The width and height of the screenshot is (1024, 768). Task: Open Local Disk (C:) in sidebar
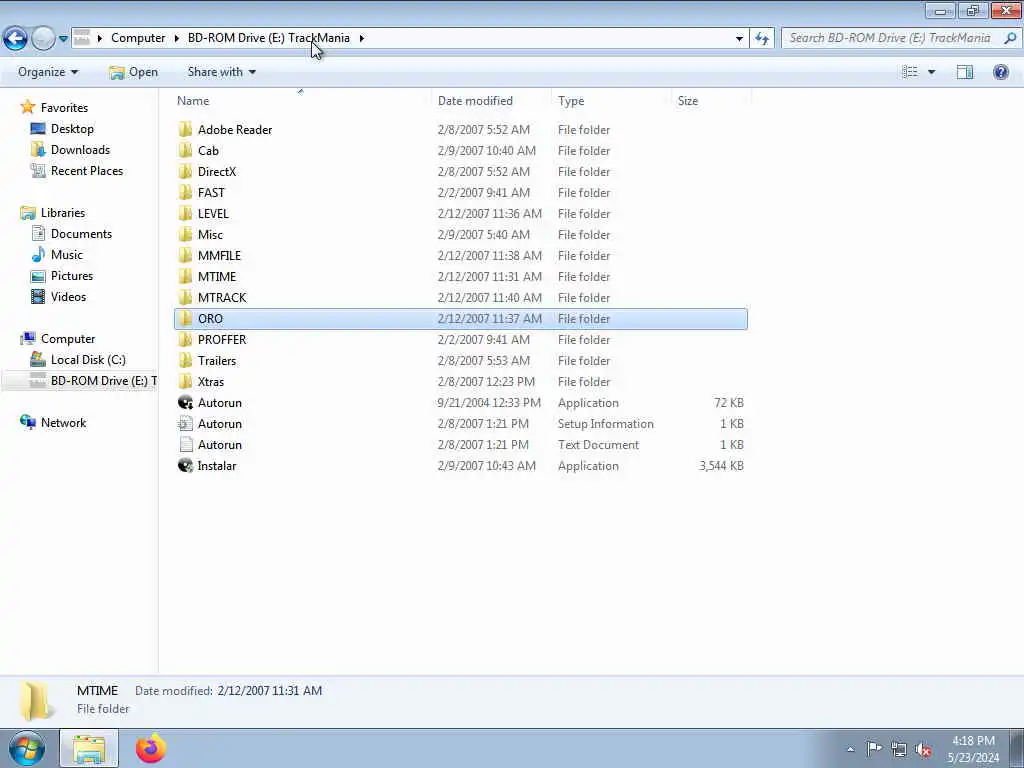pos(88,360)
